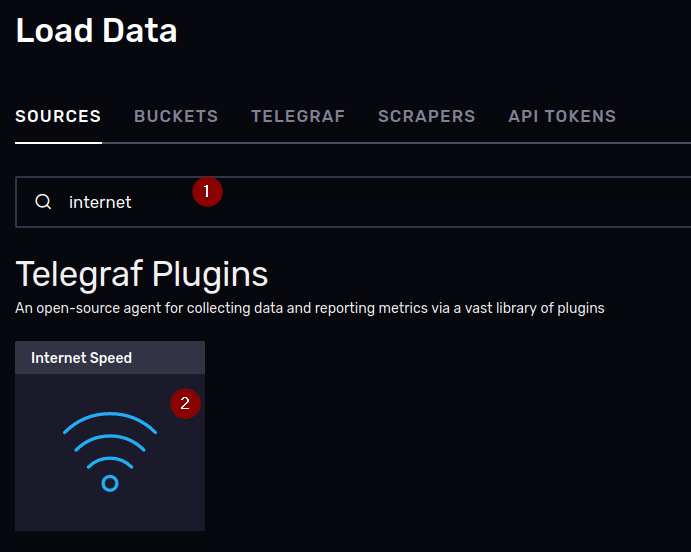Image resolution: width=691 pixels, height=552 pixels.
Task: Go to the Scrapers tab
Action: (427, 116)
